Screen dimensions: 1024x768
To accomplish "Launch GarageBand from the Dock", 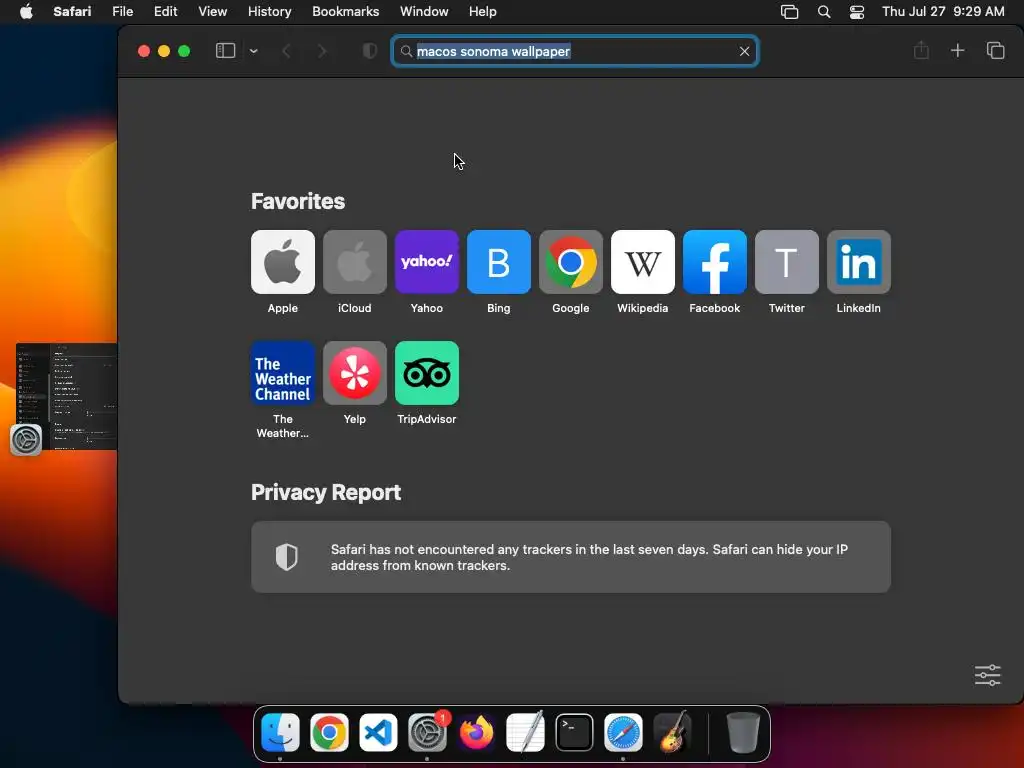I will point(672,732).
